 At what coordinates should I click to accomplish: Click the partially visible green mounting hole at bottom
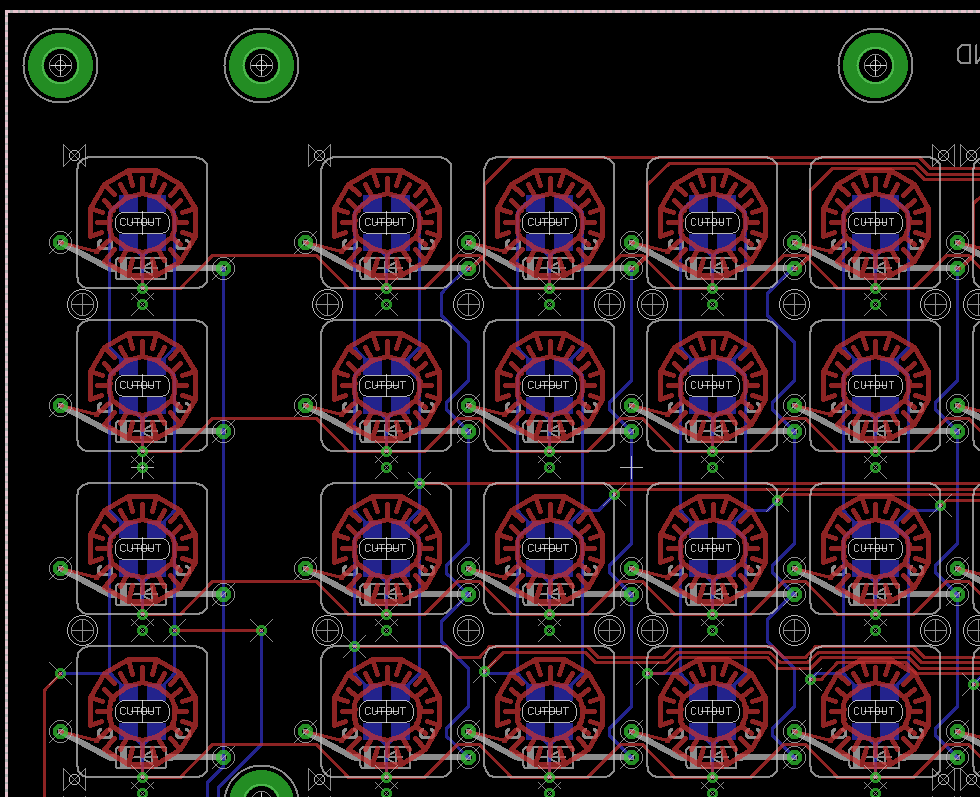pyautogui.click(x=262, y=784)
